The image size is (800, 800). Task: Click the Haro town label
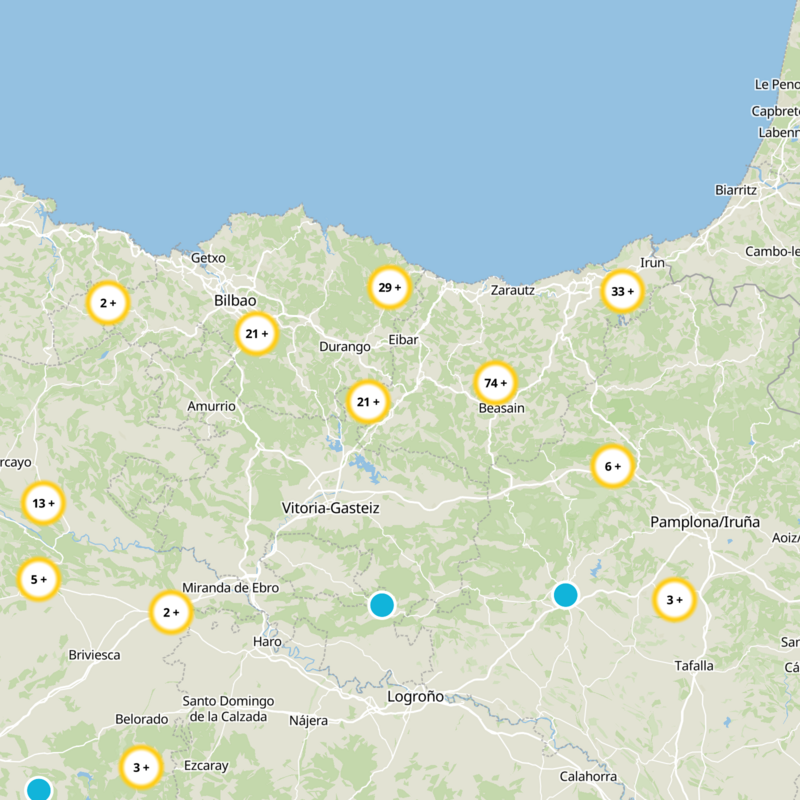point(267,642)
